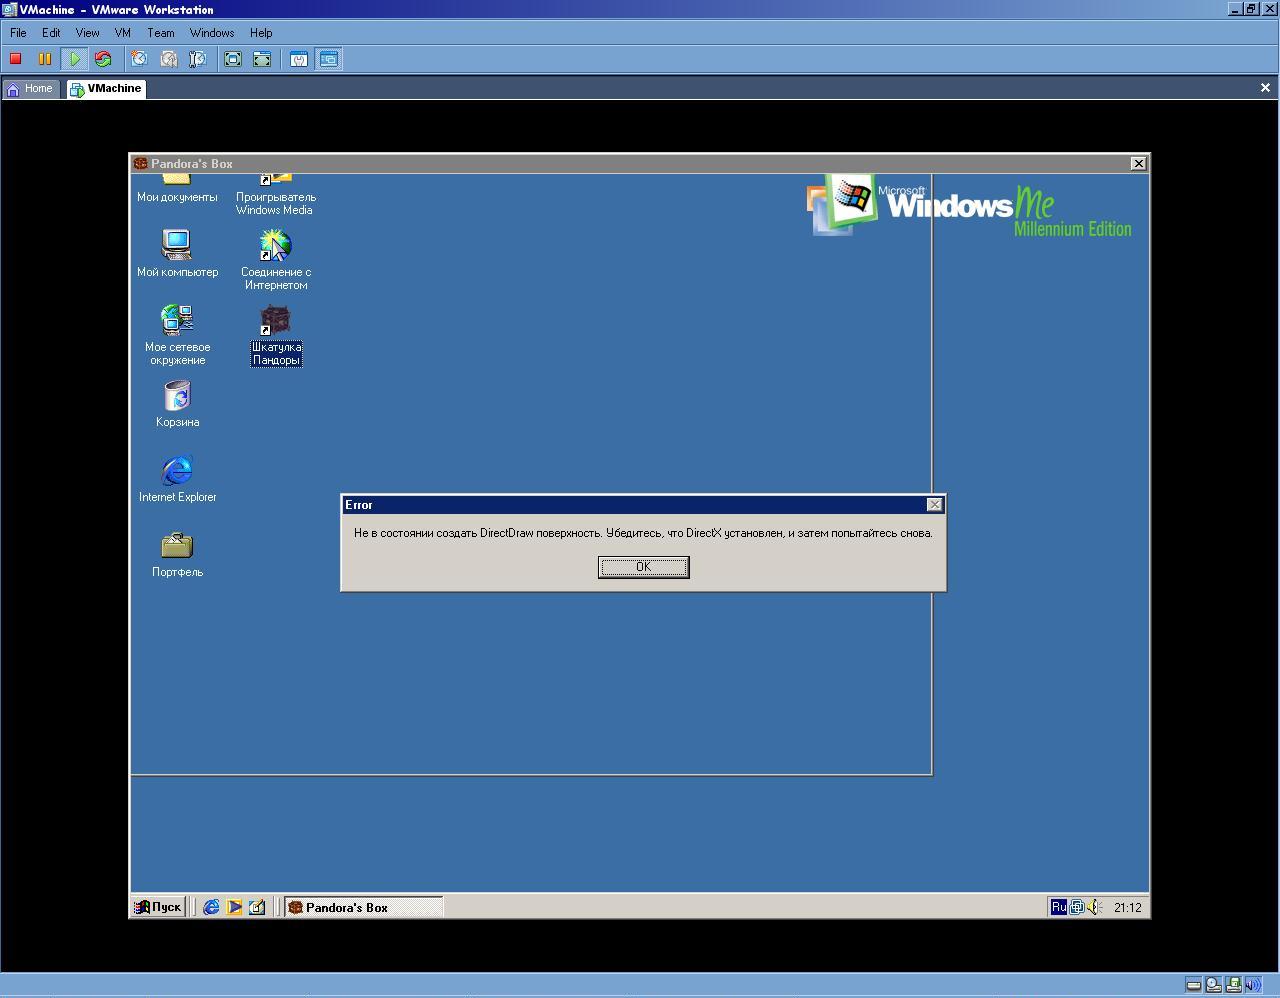Click the green Power On toolbar icon
This screenshot has height=998, width=1280.
tap(74, 59)
